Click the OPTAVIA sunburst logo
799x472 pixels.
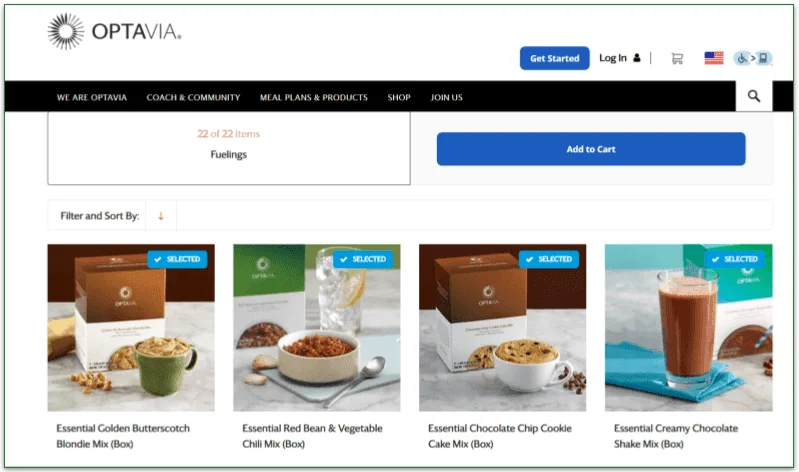click(66, 32)
